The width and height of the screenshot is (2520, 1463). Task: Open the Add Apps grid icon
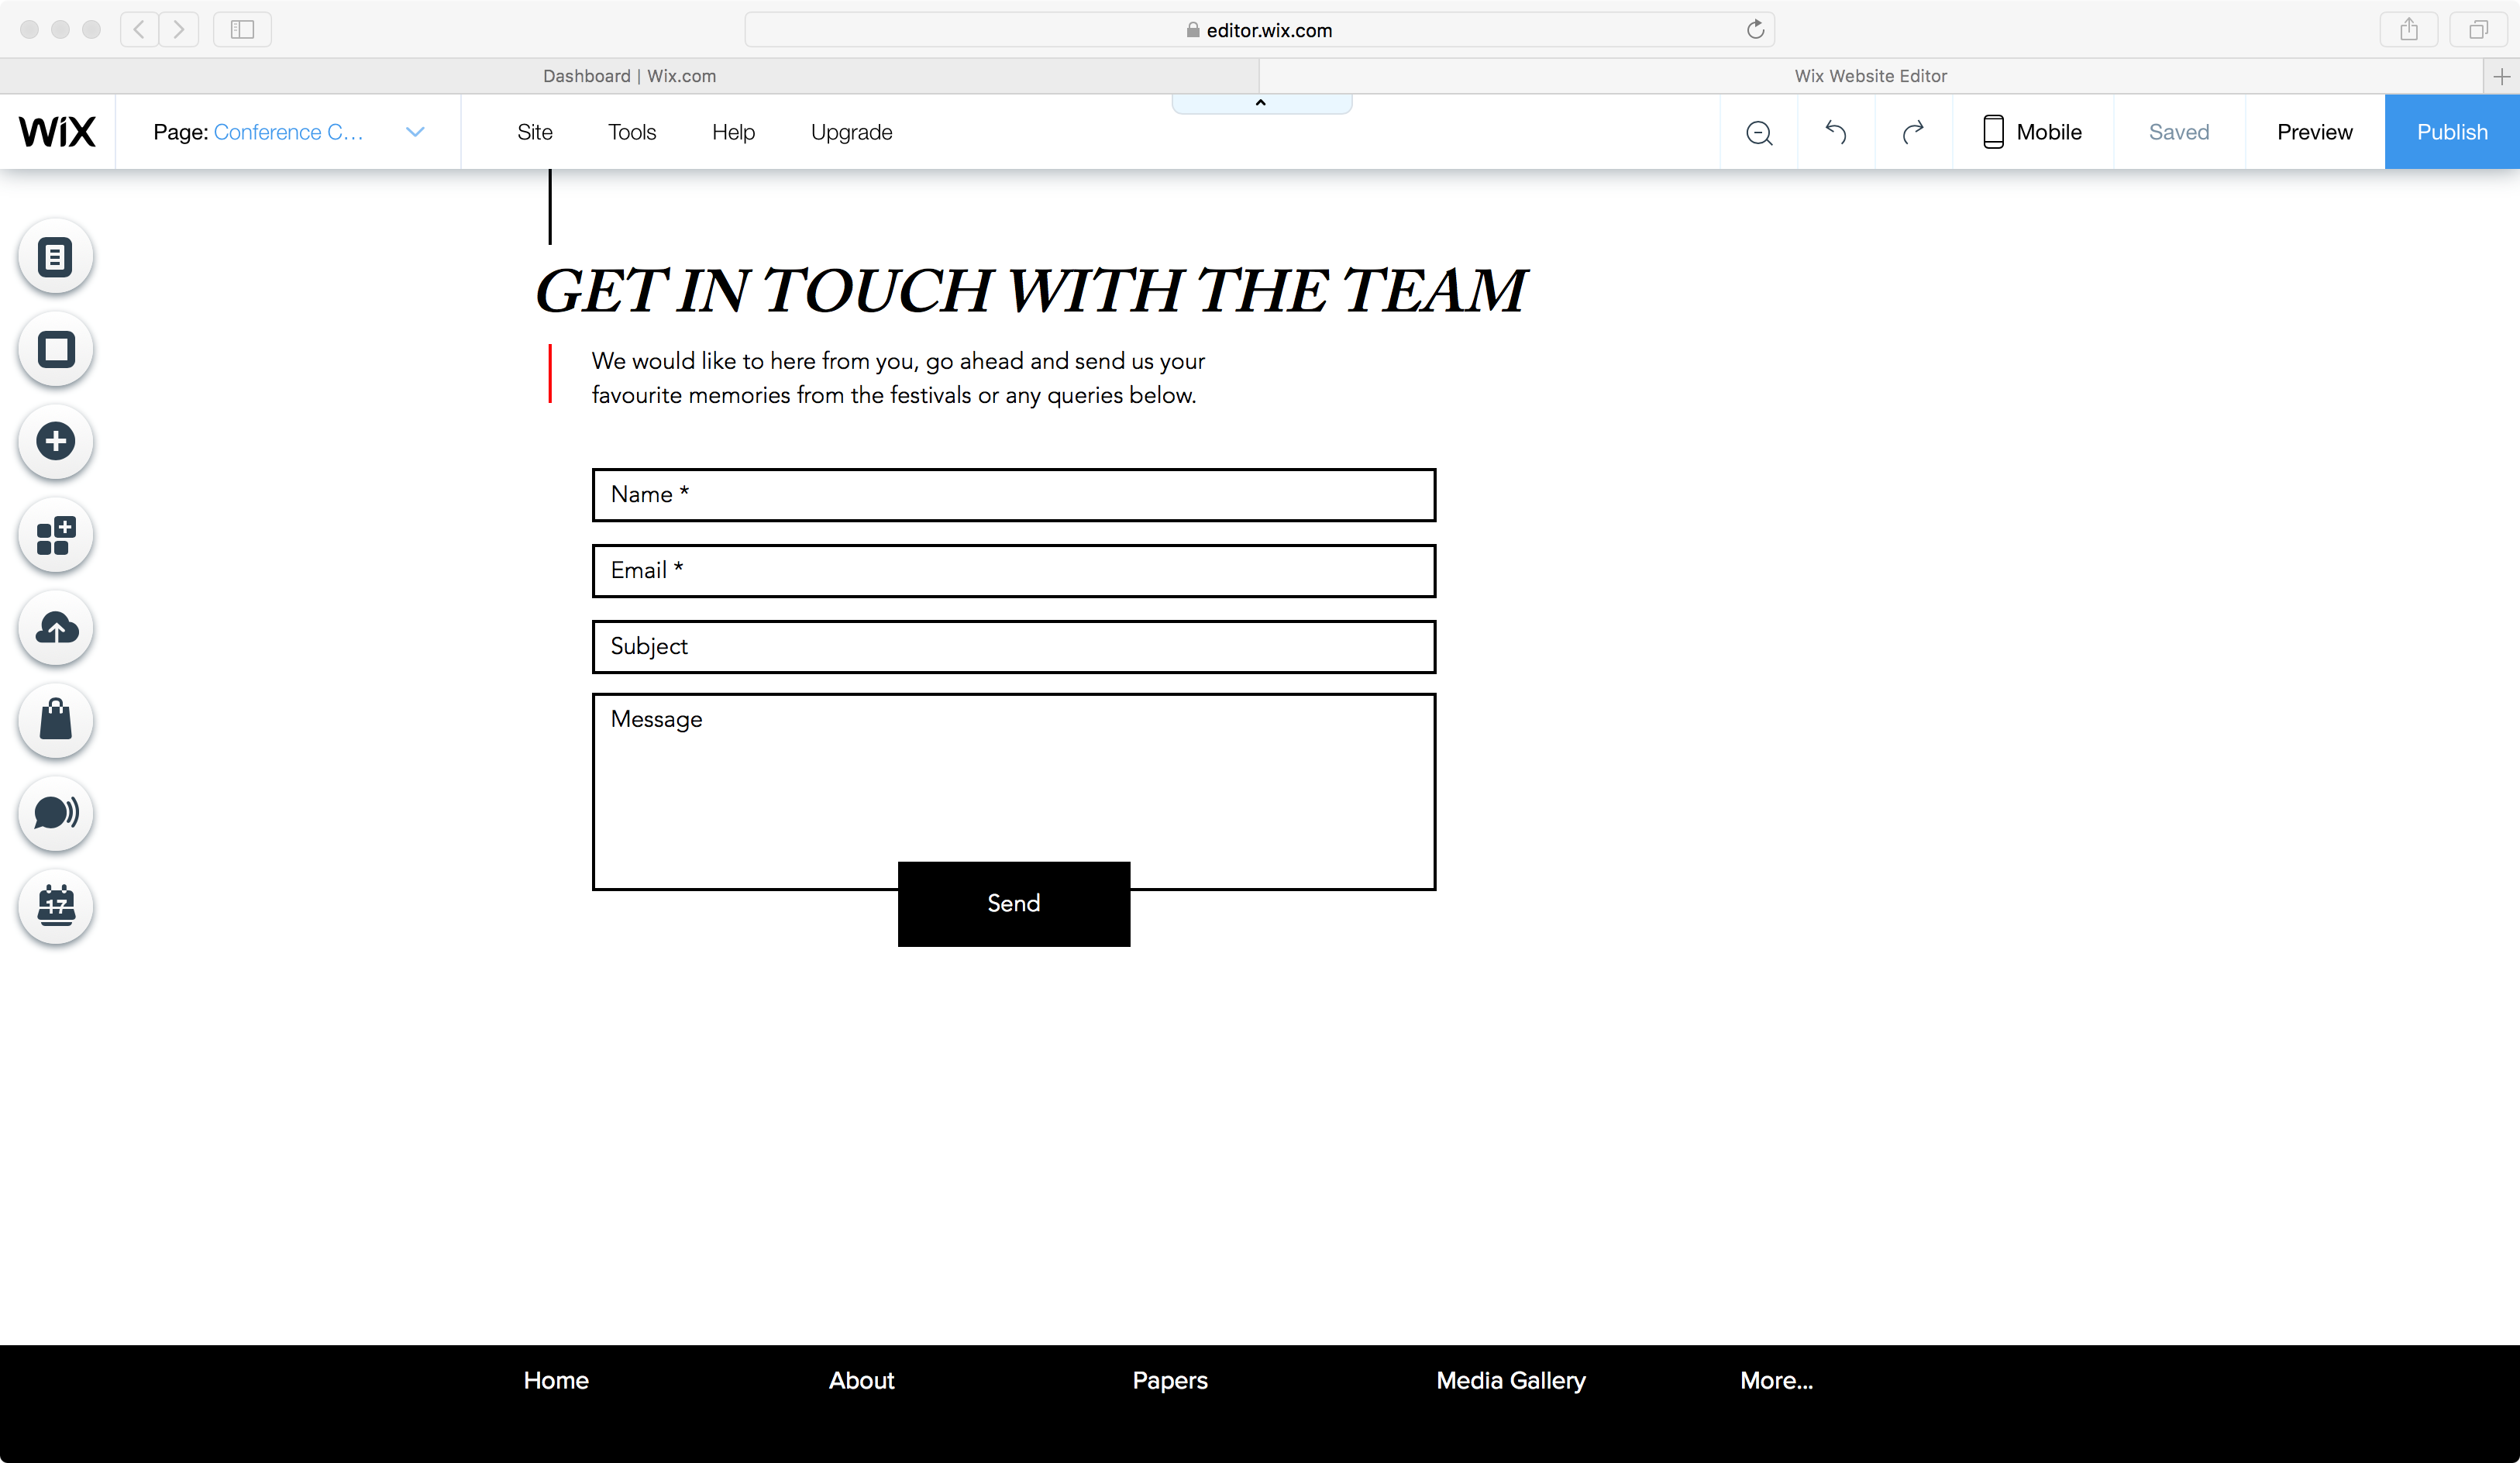coord(56,535)
